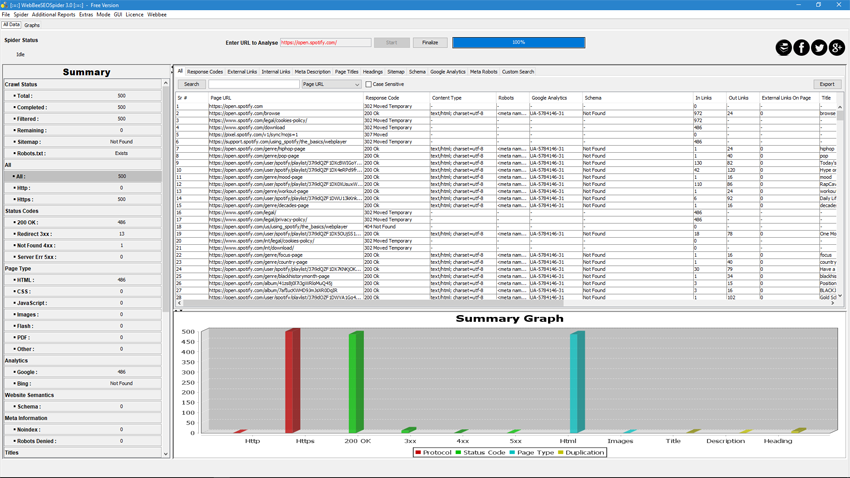Select the Internal Links tab
The image size is (850, 478).
point(276,72)
